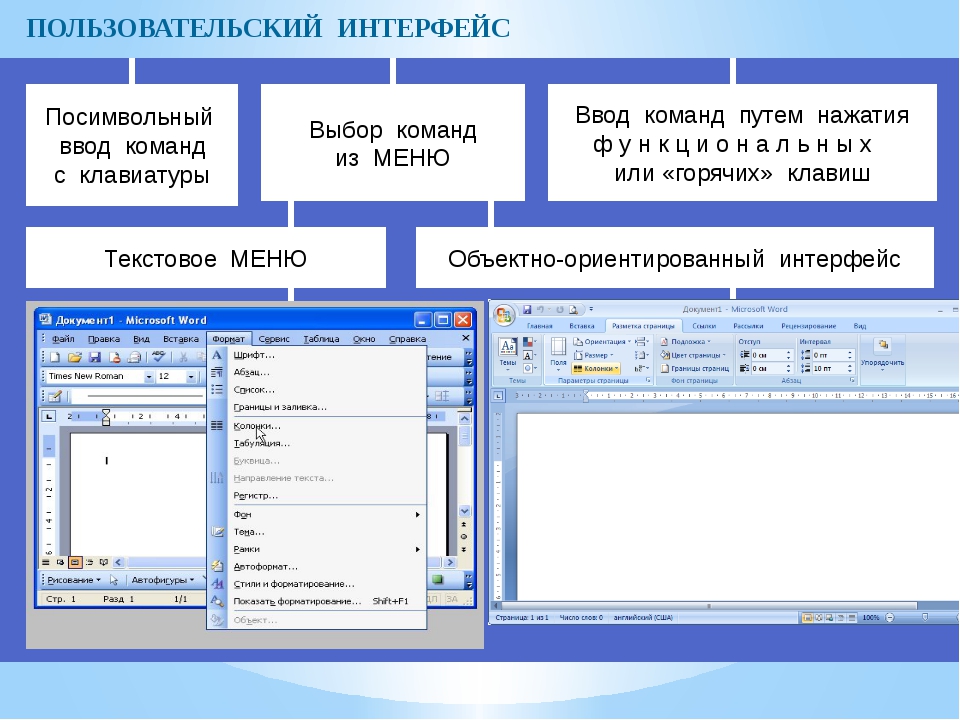960x720 pixels.
Task: Click Redo icon in Word 2007 quick access toolbar
Action: pyautogui.click(x=559, y=310)
